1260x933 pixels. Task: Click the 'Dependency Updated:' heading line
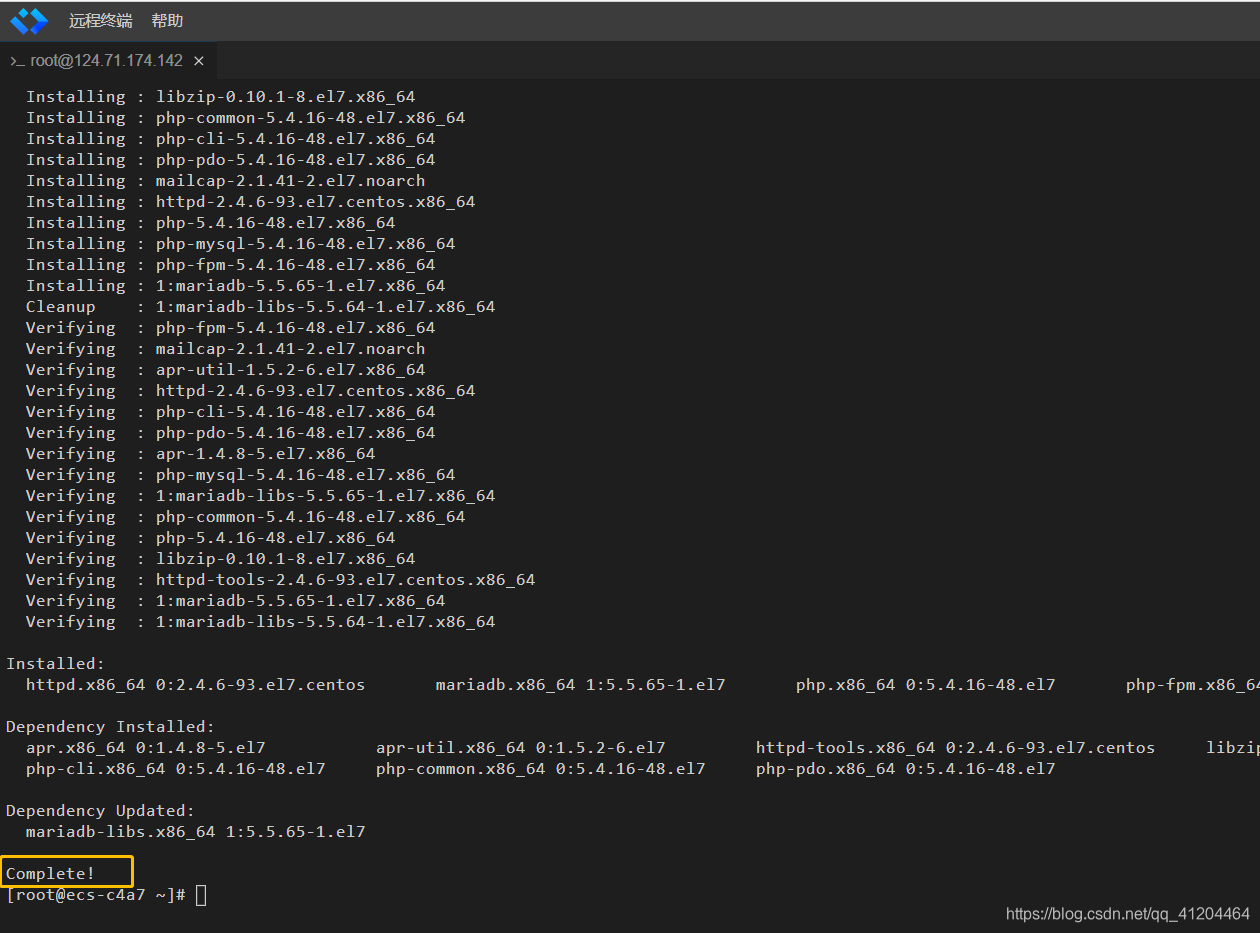coord(100,811)
